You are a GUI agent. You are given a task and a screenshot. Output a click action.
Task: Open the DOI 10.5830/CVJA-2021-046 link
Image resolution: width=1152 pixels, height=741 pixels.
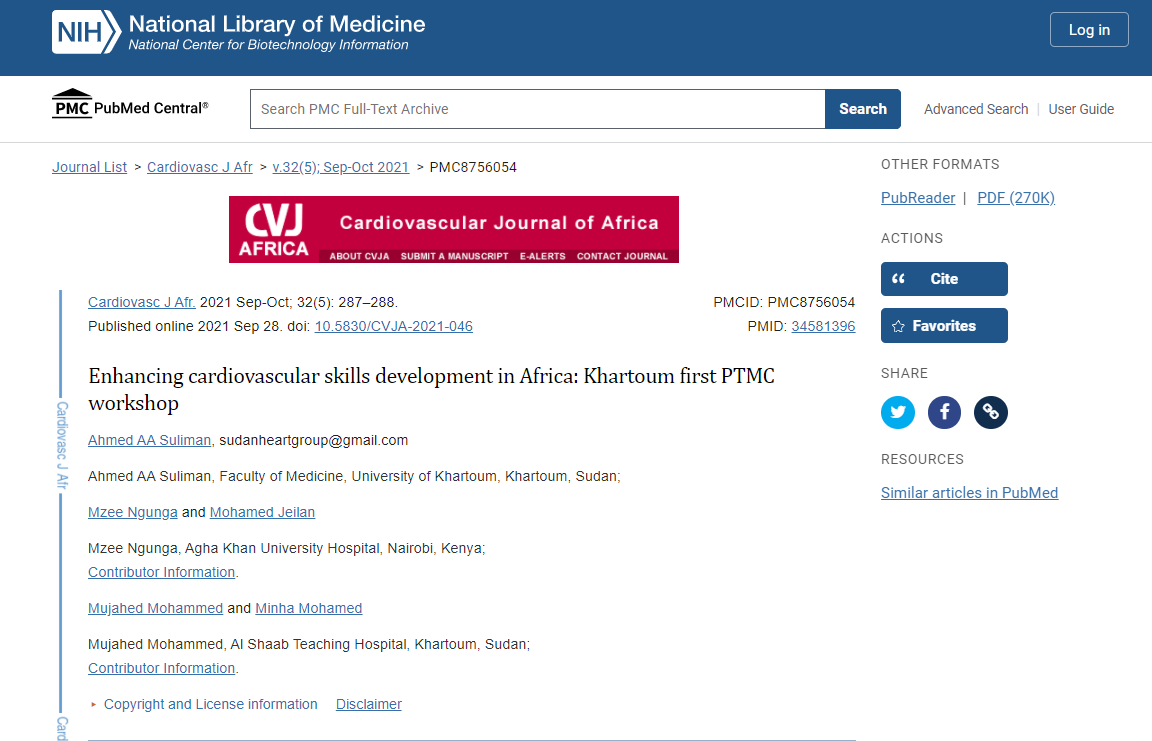[x=393, y=326]
